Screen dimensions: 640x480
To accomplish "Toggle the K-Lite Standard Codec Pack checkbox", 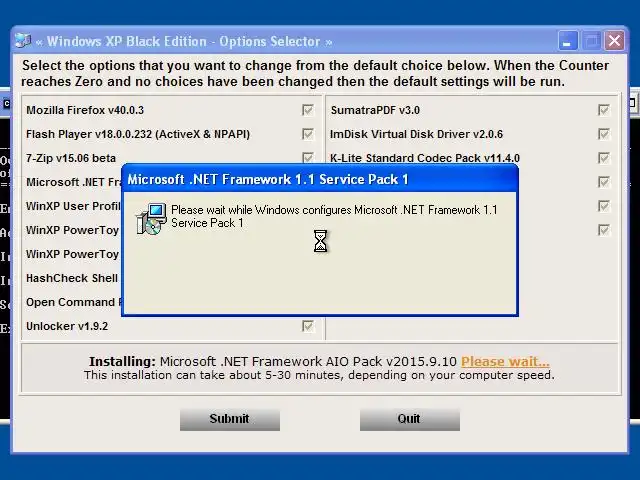I will 604,158.
